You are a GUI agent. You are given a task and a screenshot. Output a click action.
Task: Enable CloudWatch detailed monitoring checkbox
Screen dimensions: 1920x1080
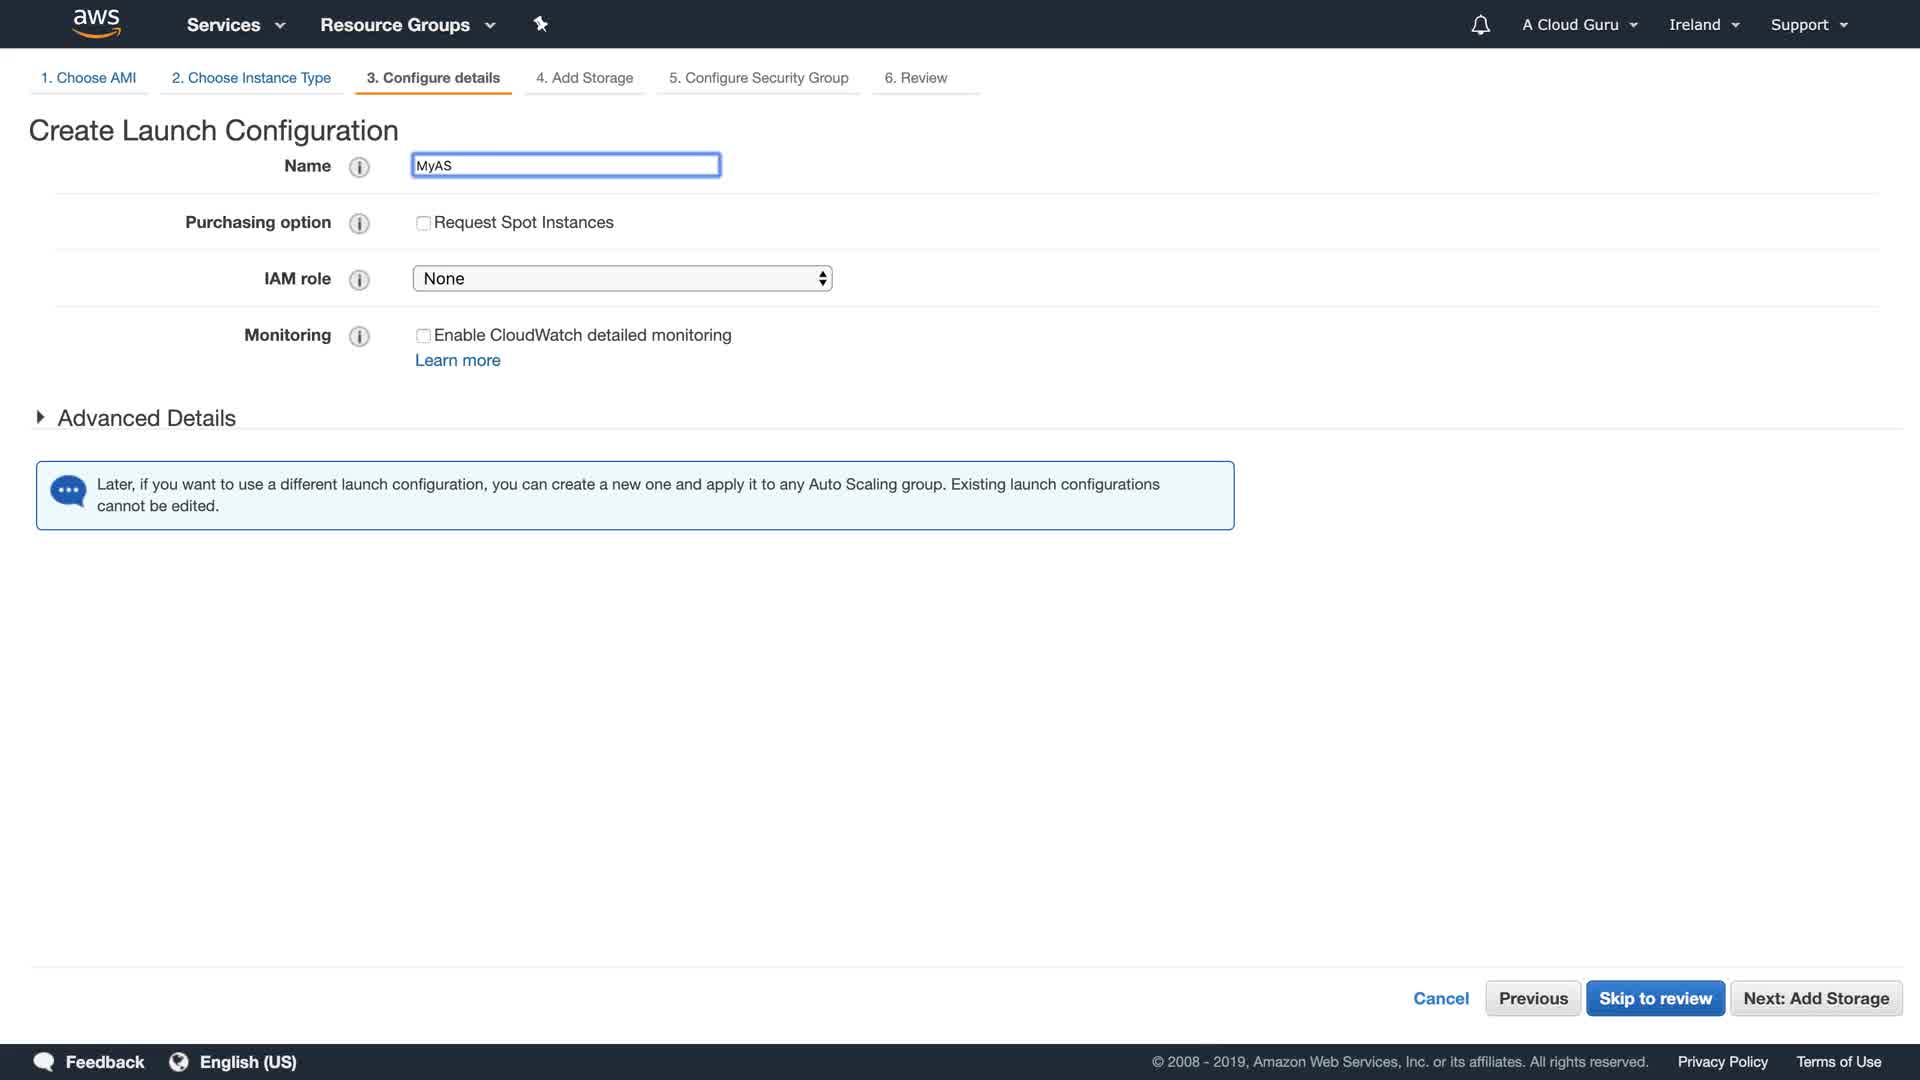[423, 336]
